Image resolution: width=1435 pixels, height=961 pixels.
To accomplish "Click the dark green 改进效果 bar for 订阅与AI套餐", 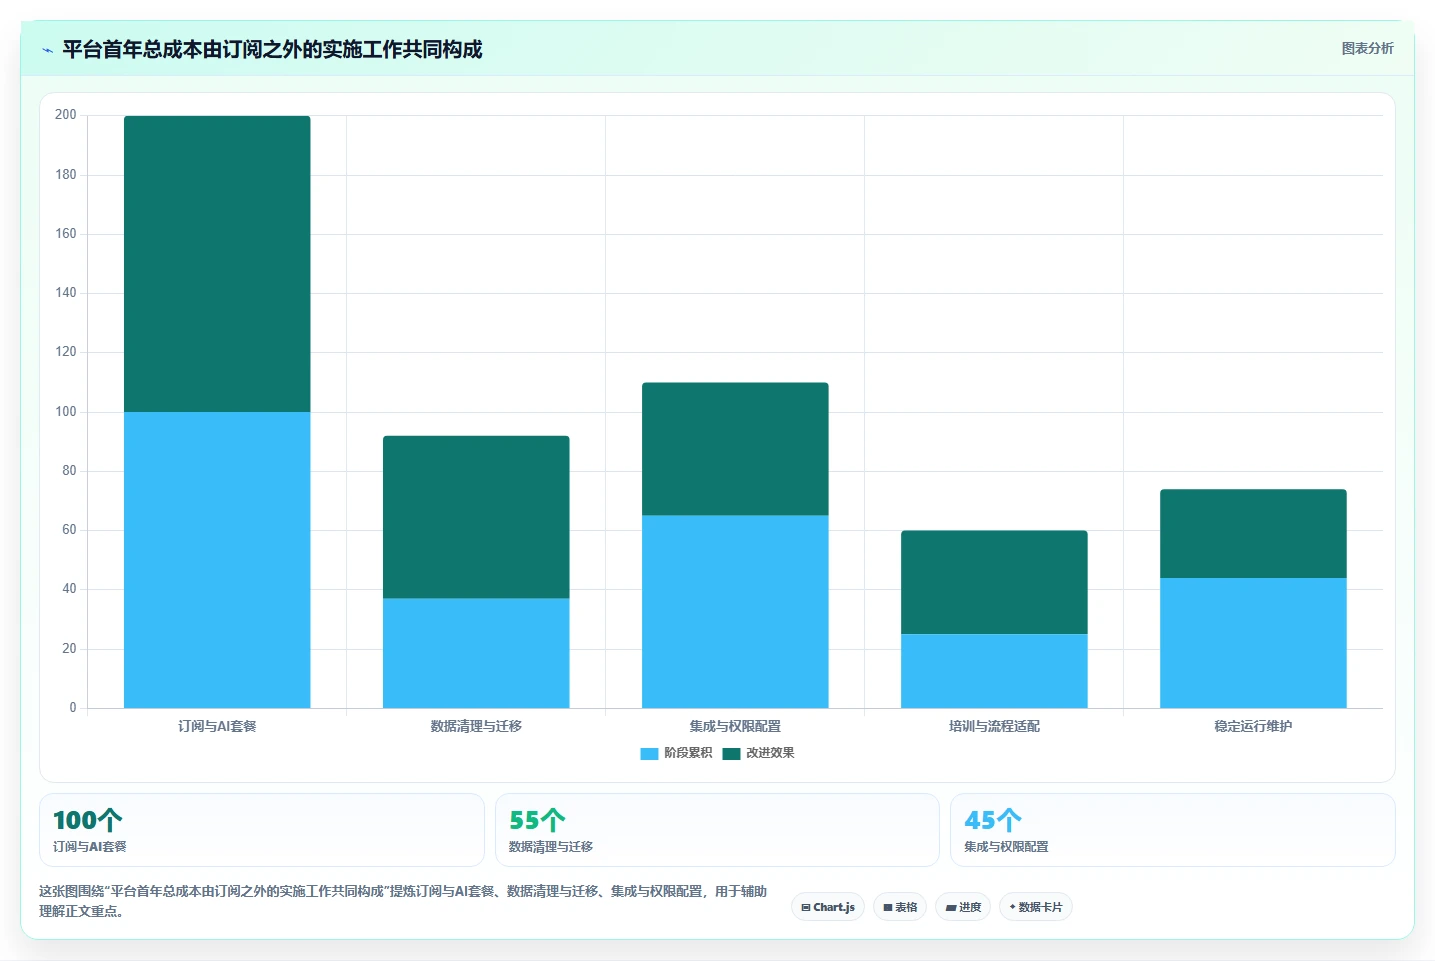I will click(217, 264).
